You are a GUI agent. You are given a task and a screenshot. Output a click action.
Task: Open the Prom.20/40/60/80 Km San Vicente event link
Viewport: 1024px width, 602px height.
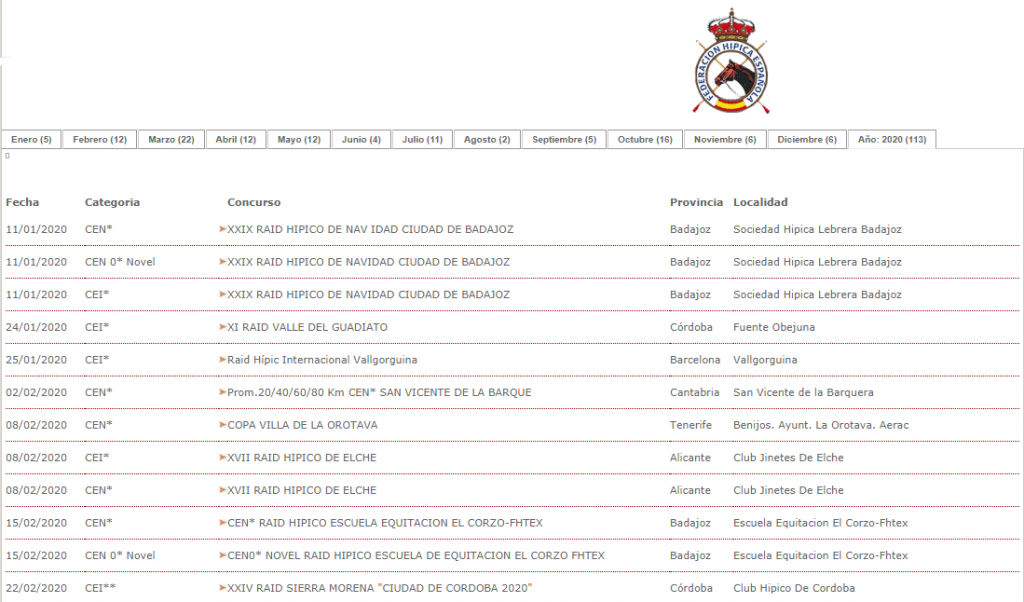coord(379,393)
